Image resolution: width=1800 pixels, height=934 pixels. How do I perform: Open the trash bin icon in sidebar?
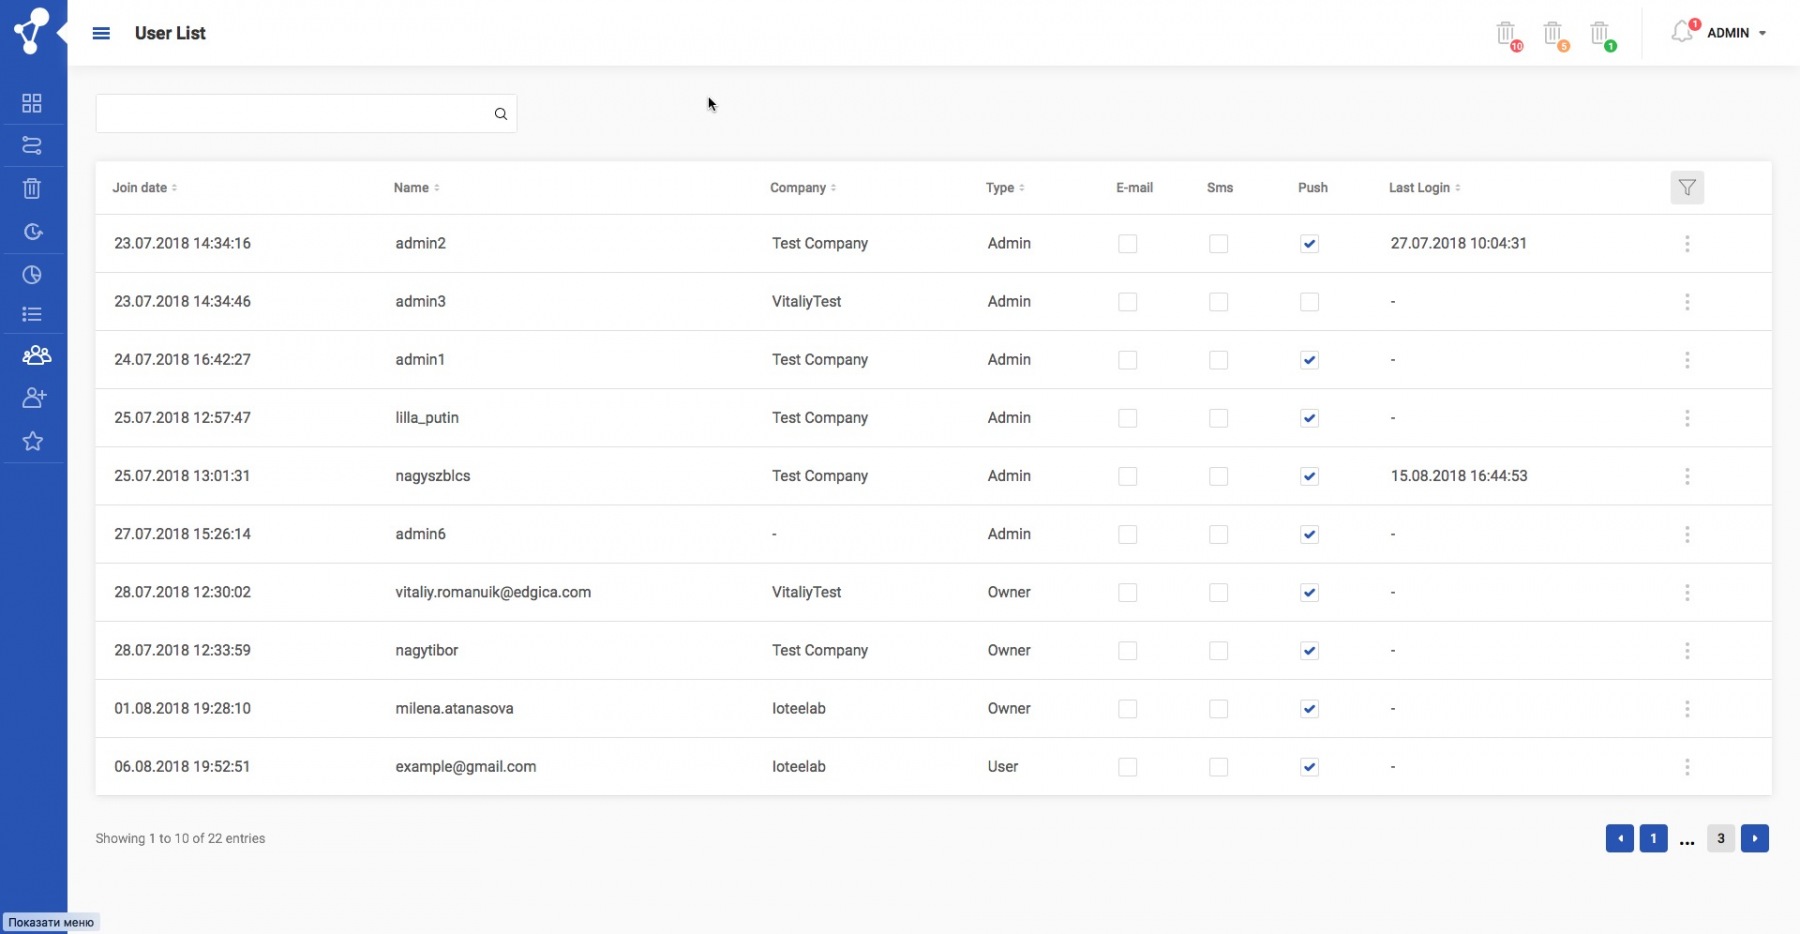tap(32, 188)
